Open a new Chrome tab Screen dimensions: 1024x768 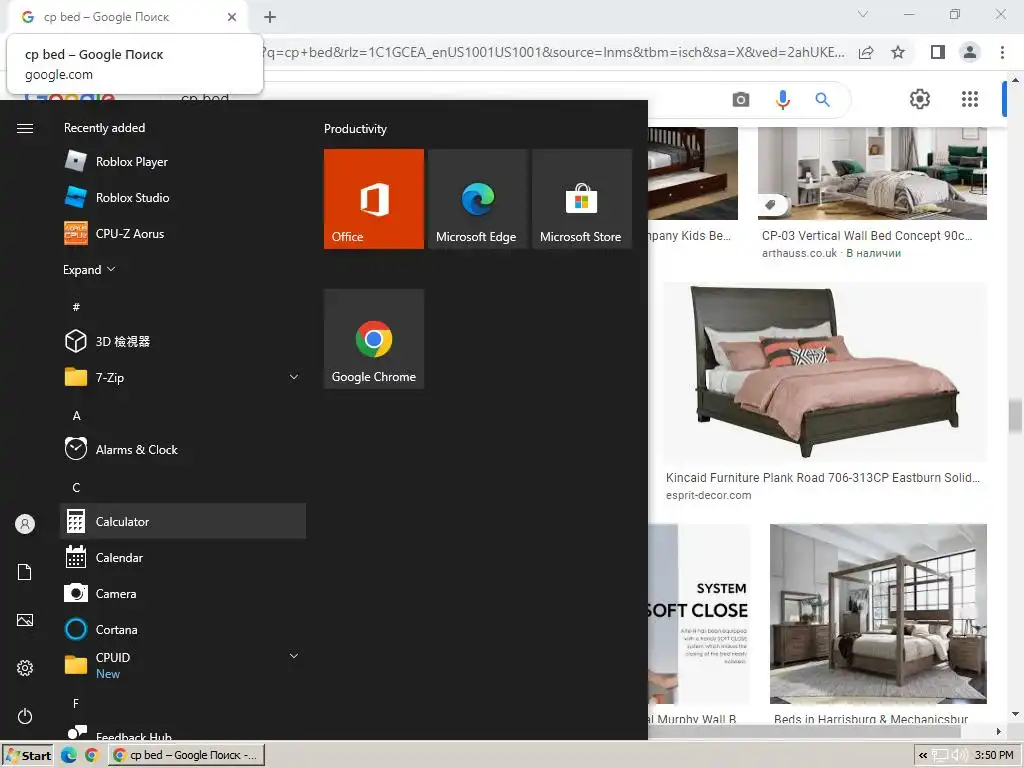(270, 17)
